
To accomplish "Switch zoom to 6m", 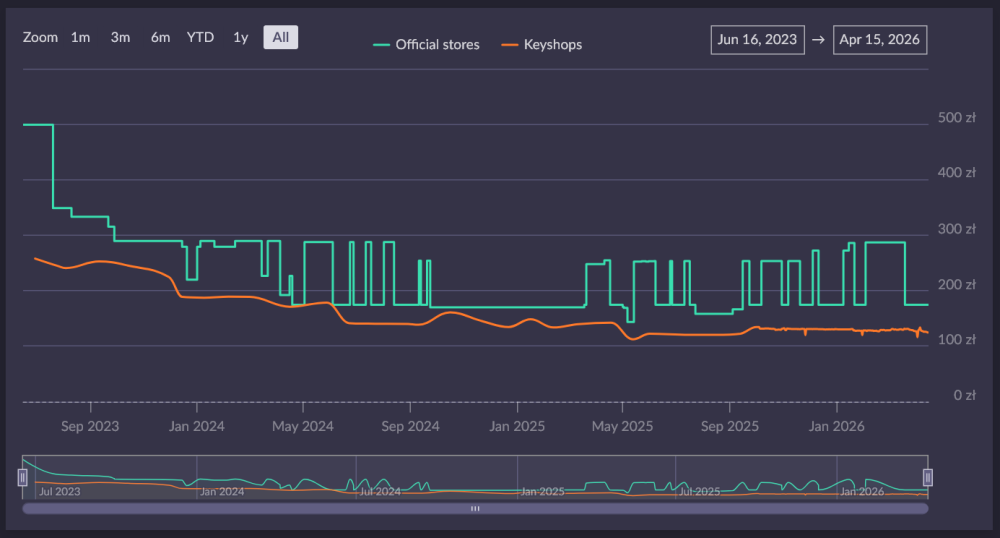I will coord(160,37).
